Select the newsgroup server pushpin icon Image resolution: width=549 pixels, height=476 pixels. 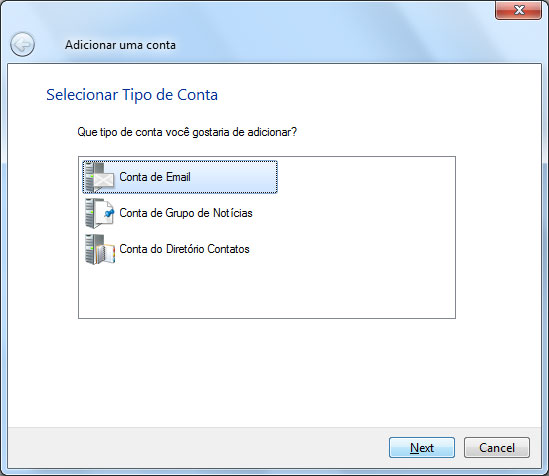tap(100, 213)
